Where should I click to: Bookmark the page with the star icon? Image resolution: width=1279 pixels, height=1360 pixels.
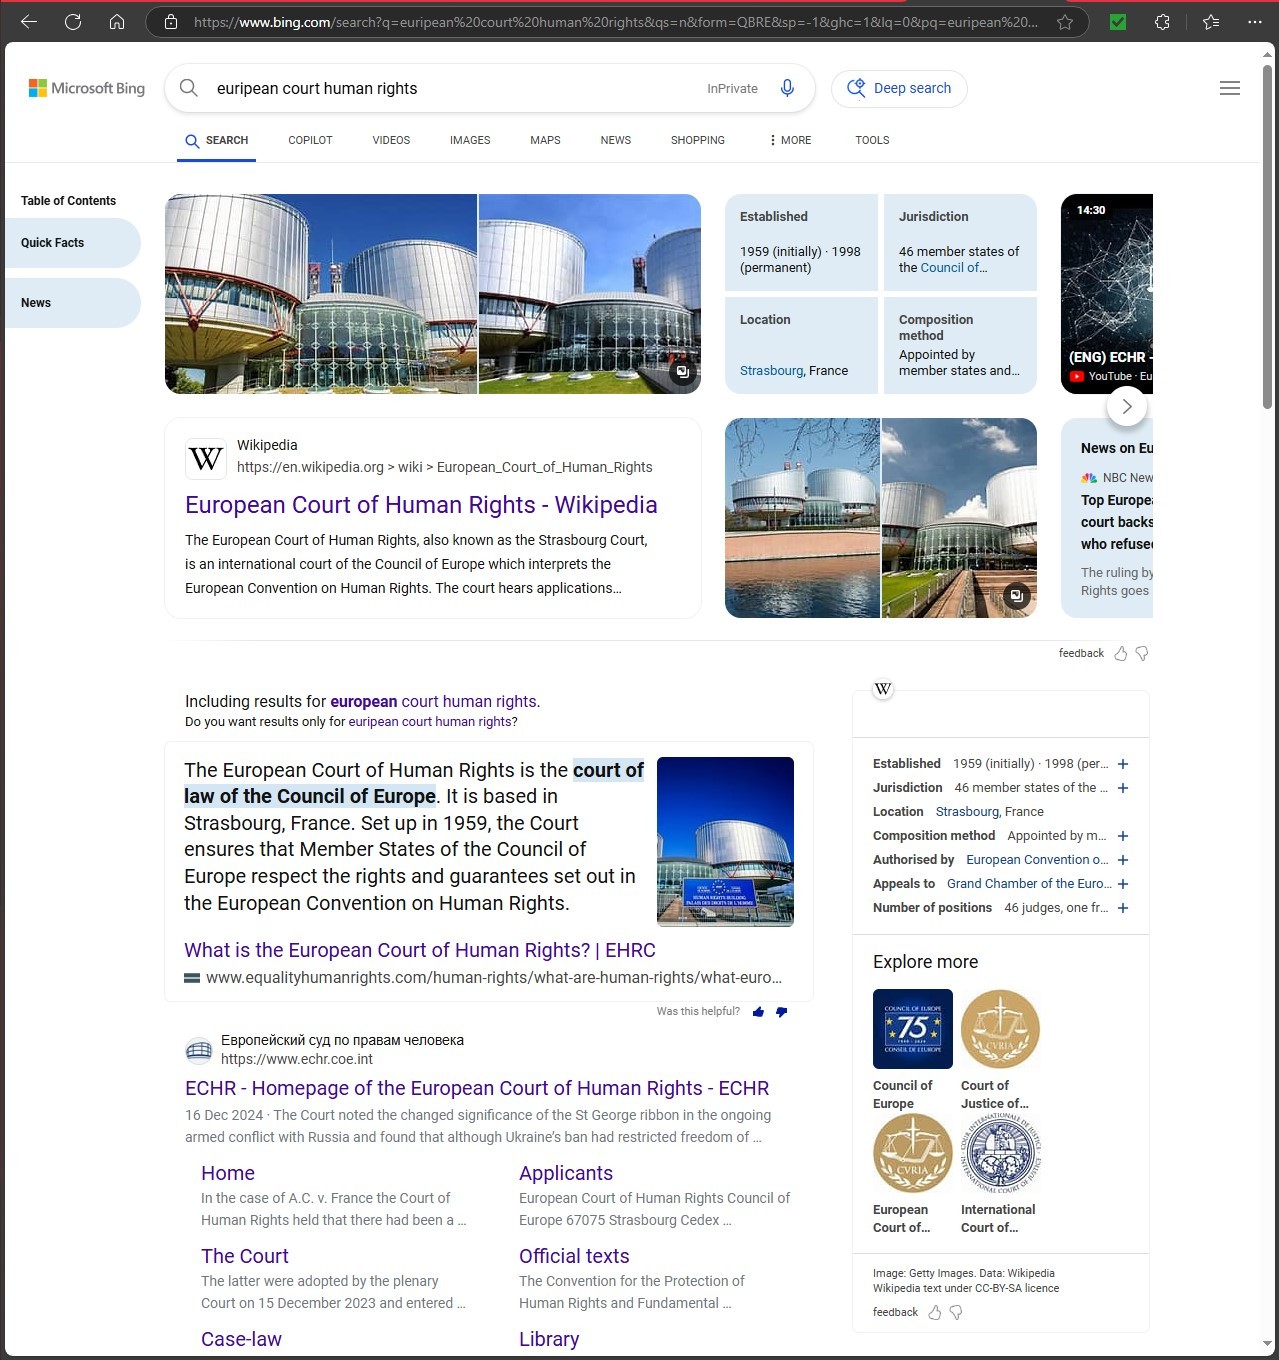[x=1065, y=21]
